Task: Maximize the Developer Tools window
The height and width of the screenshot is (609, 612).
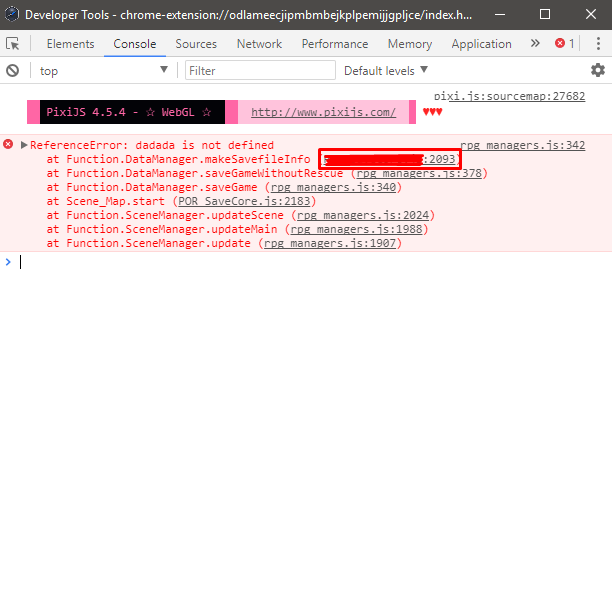Action: (x=545, y=14)
